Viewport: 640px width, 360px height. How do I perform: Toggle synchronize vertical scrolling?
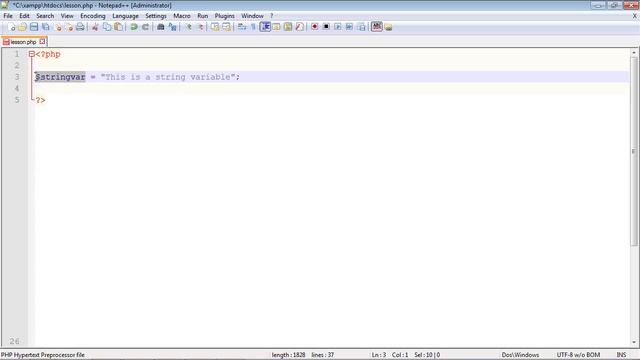(x=215, y=27)
